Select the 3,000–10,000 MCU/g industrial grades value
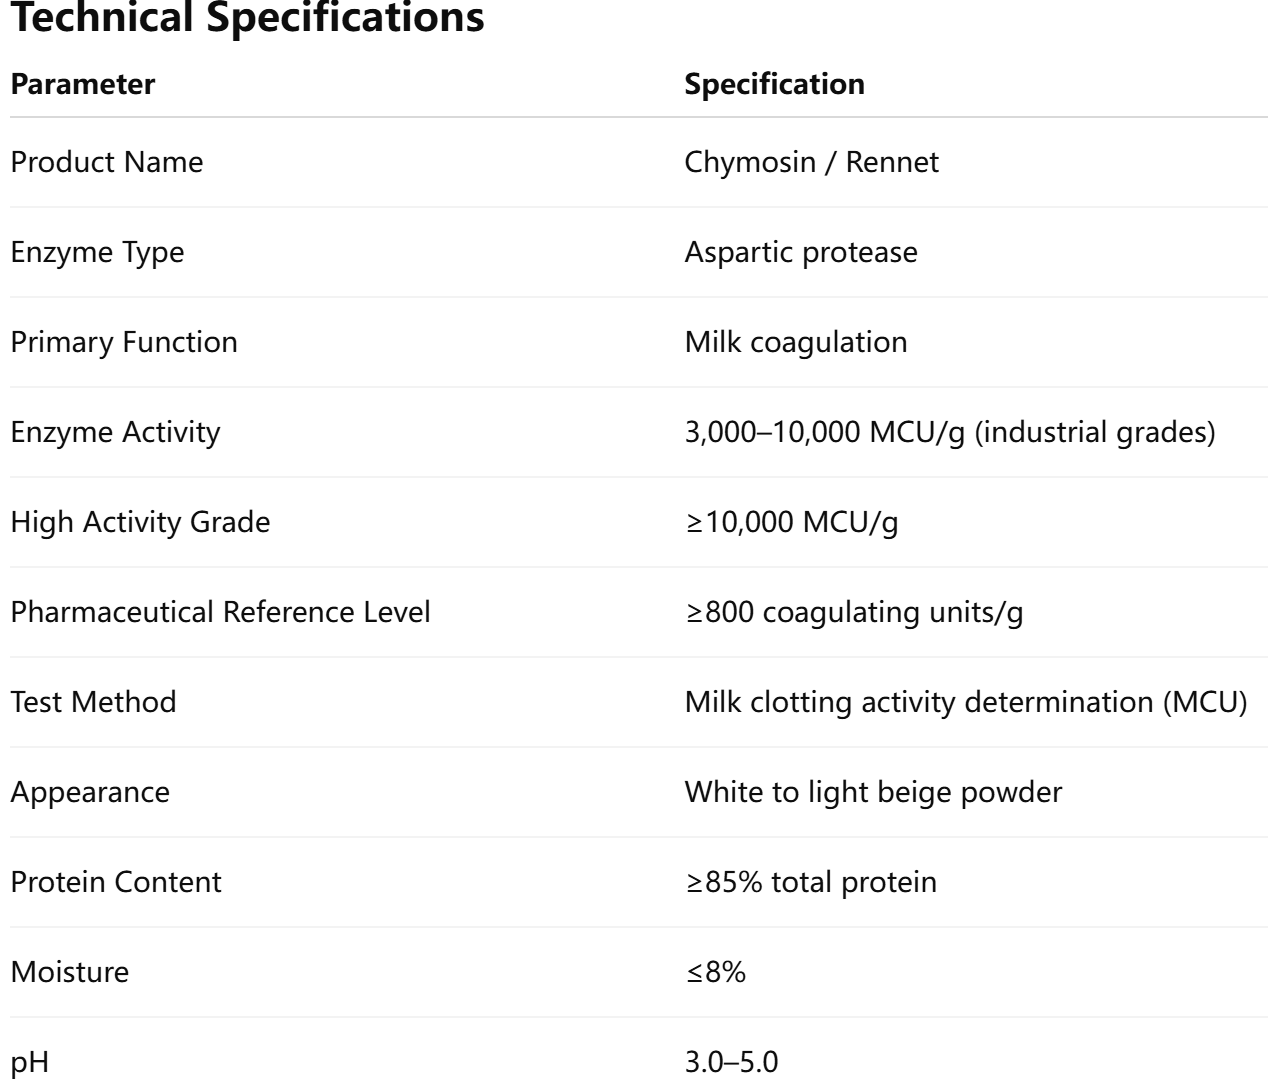The width and height of the screenshot is (1268, 1082). coord(949,432)
